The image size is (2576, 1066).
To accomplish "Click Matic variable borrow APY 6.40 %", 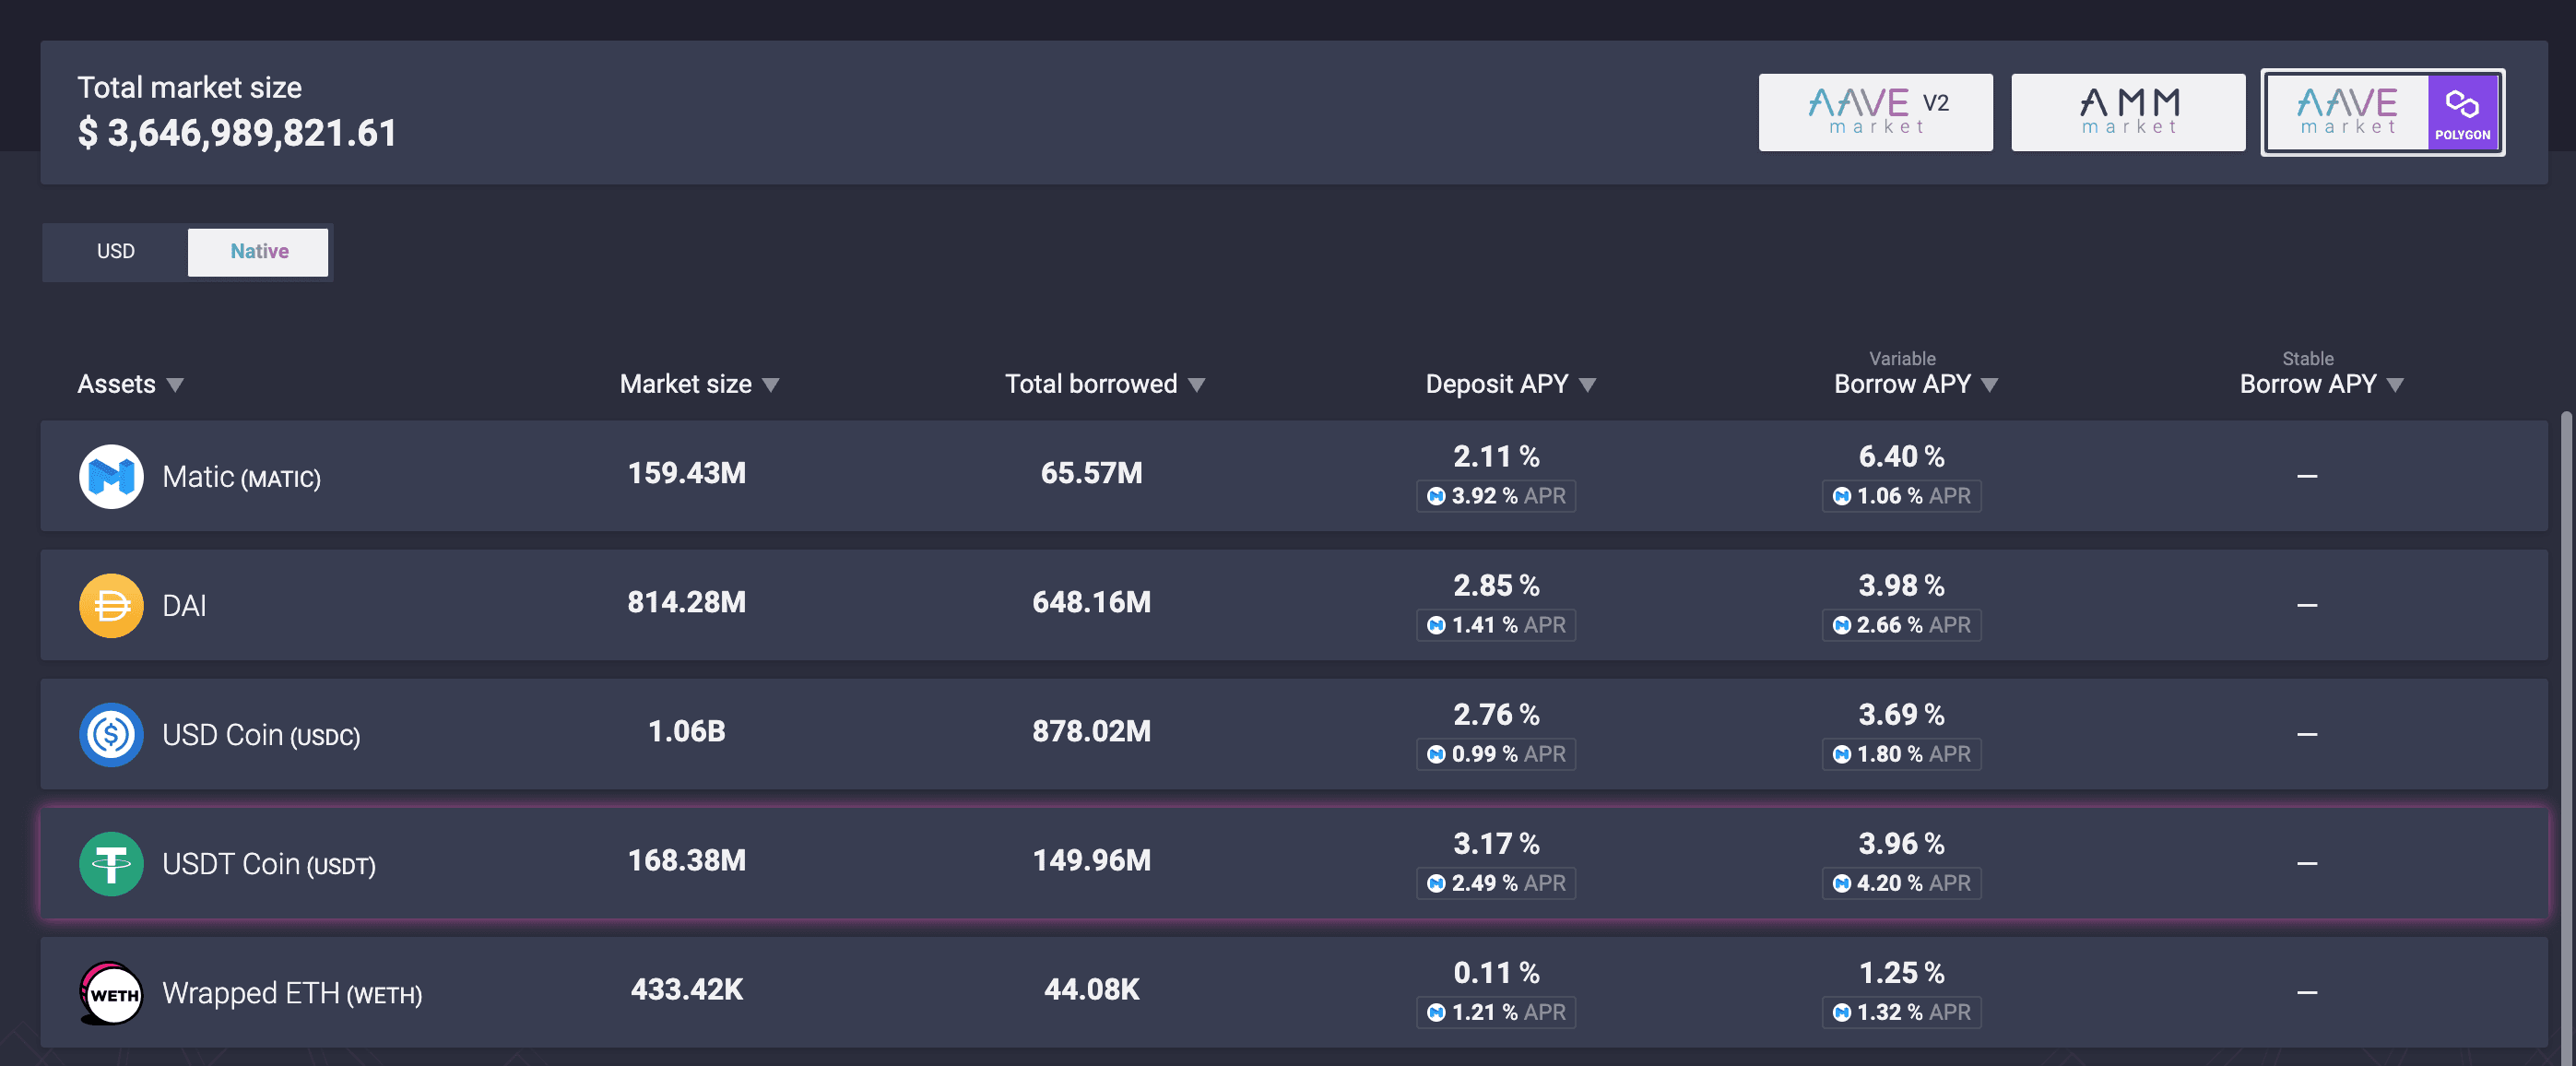I will tap(1901, 457).
